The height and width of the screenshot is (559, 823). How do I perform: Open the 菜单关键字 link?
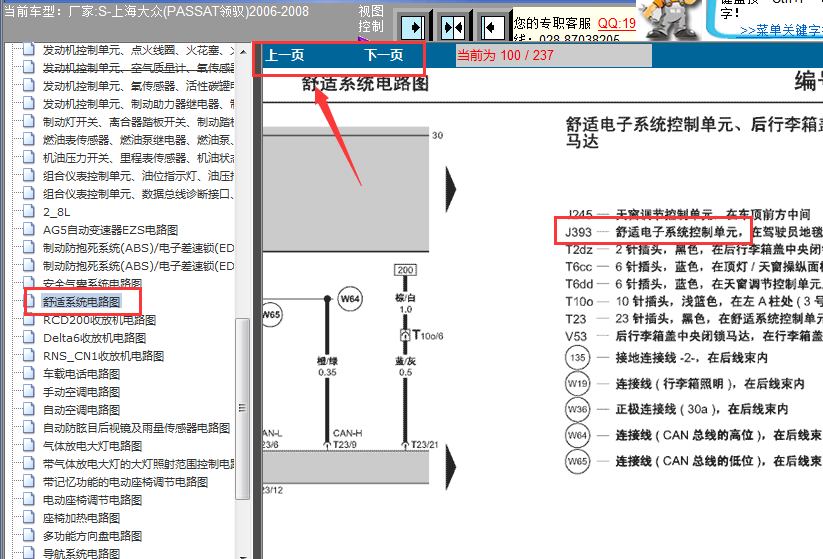[781, 30]
